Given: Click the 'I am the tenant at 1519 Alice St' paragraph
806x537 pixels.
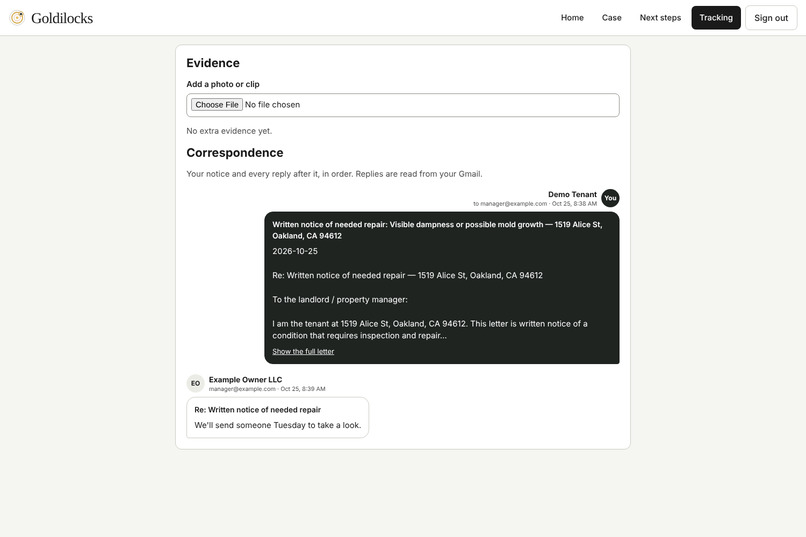Looking at the screenshot, I should point(430,329).
